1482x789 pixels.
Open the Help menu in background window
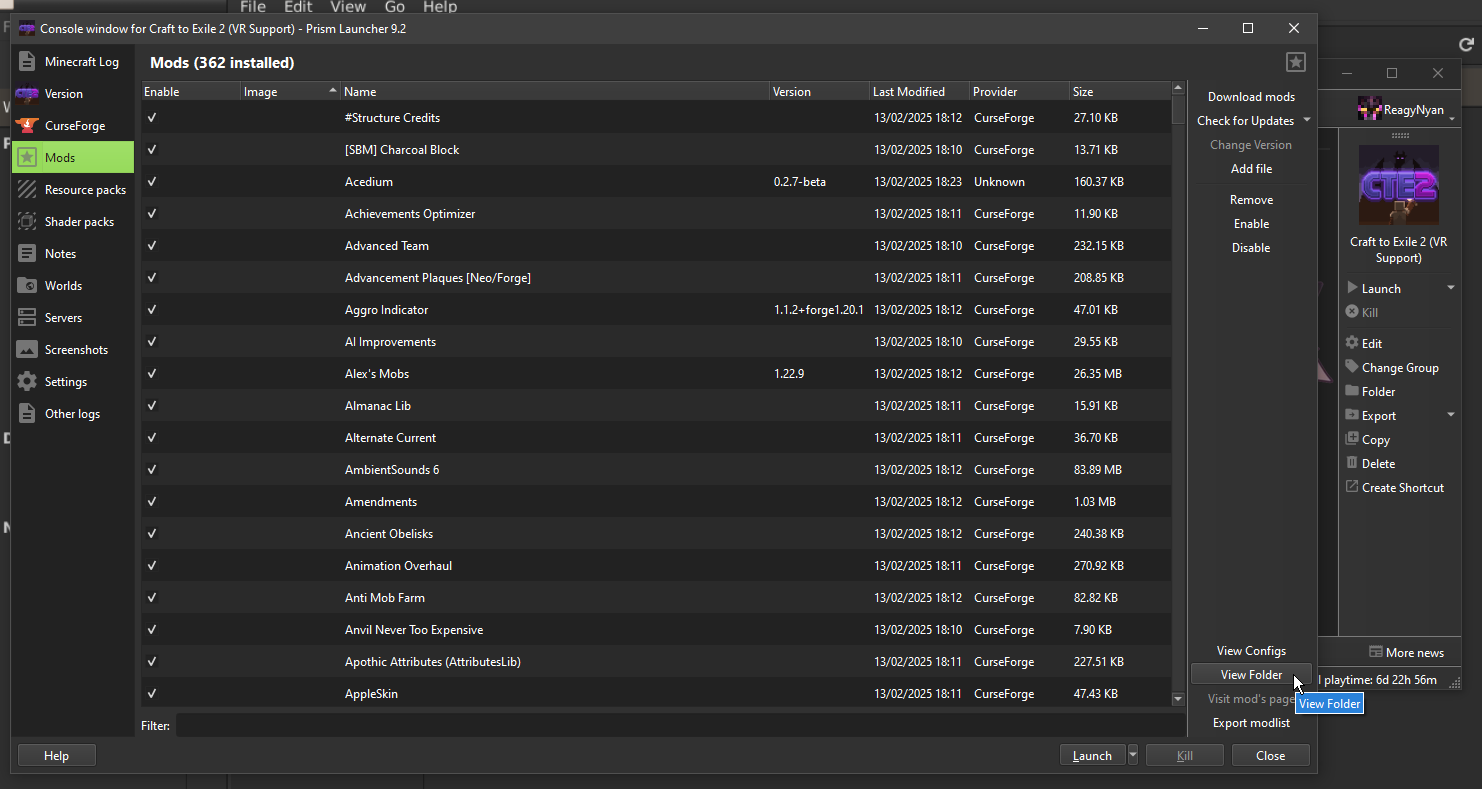tap(440, 7)
